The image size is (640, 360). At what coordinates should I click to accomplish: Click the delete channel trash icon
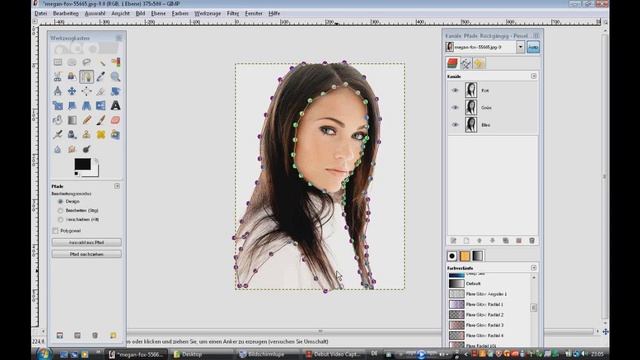[x=532, y=241]
